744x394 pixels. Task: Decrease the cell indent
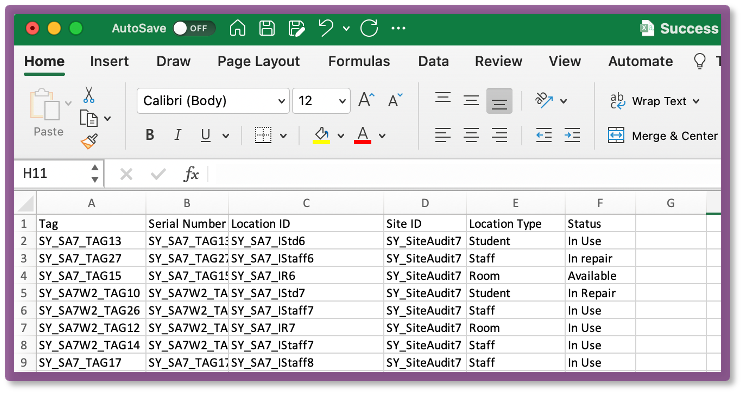pos(544,135)
